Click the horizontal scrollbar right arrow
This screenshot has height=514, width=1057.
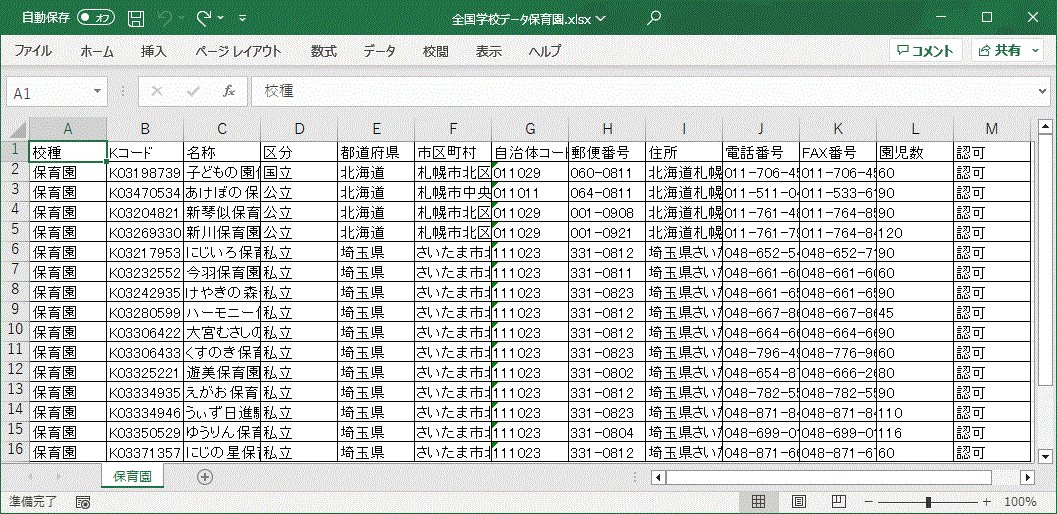1027,477
